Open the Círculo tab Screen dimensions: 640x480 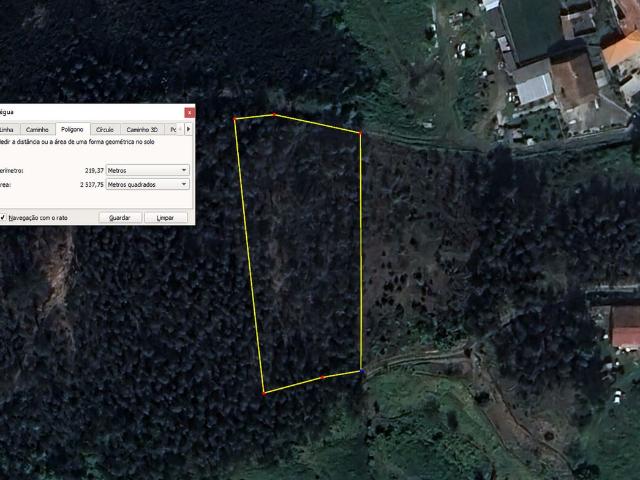104,129
